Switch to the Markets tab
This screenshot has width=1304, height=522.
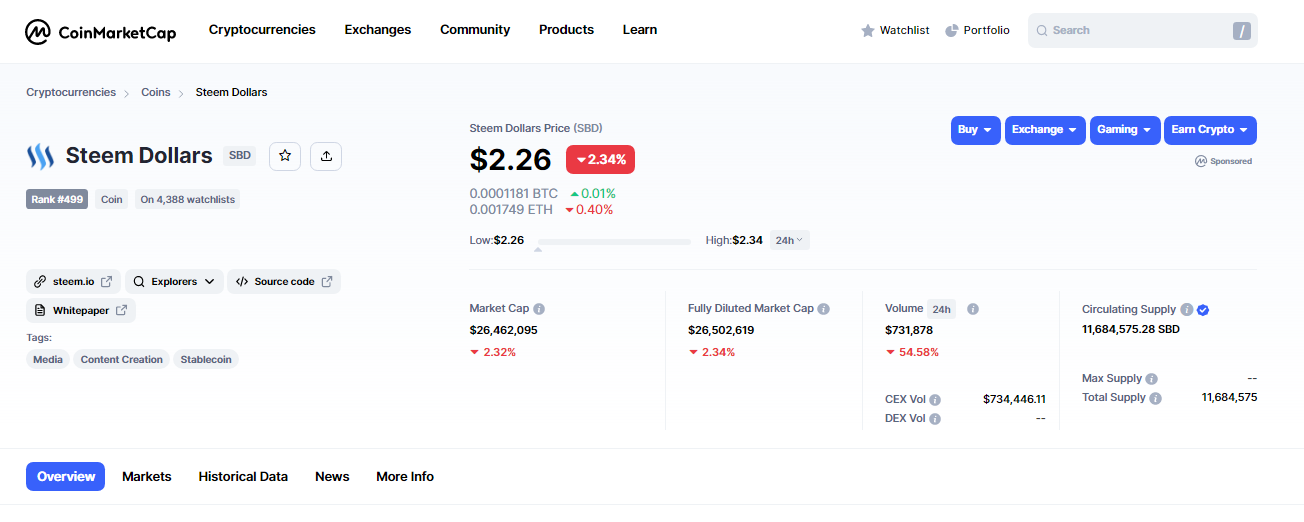pyautogui.click(x=147, y=477)
